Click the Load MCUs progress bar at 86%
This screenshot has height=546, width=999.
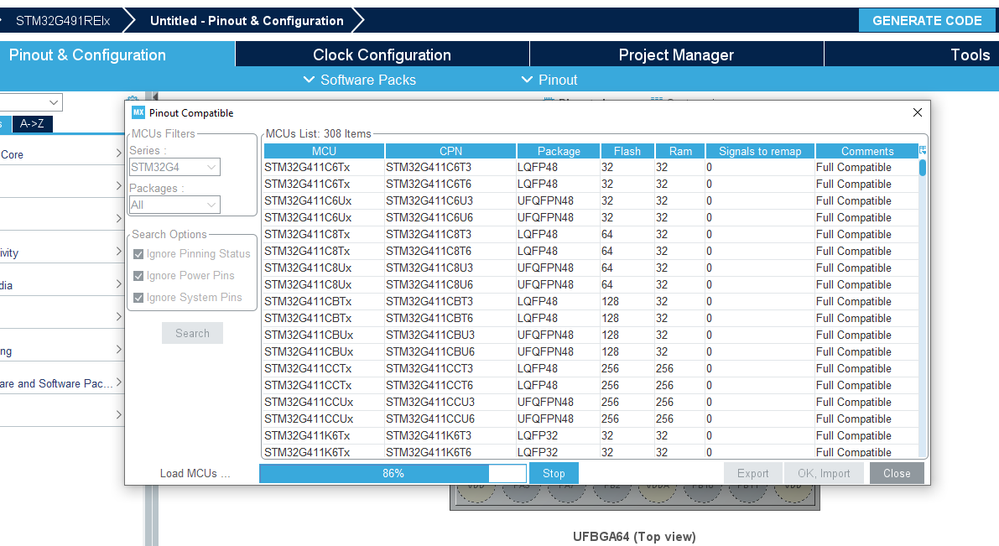click(x=393, y=473)
